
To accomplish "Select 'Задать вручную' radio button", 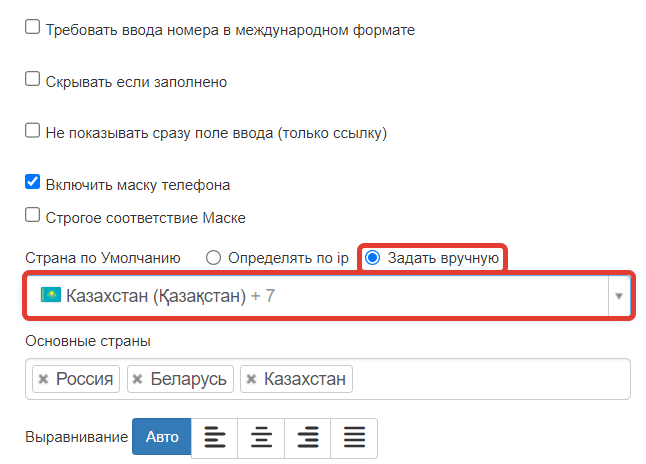I will coord(372,258).
